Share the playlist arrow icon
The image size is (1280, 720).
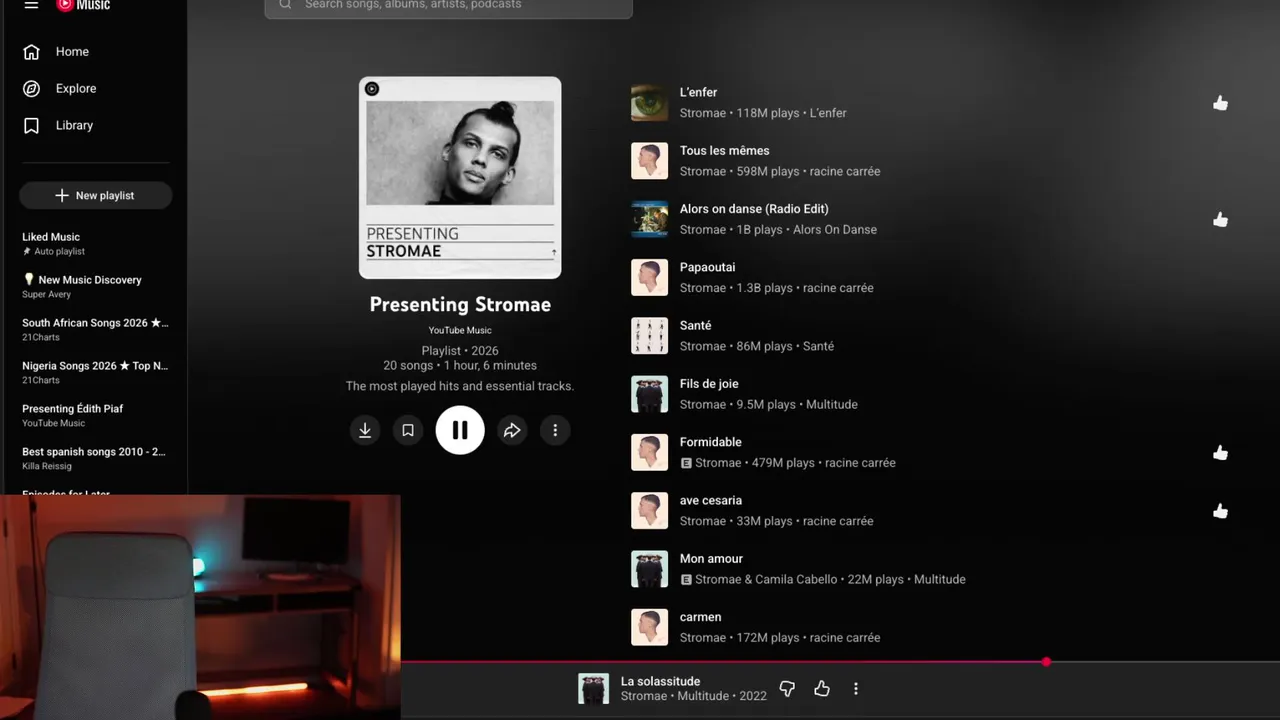512,430
